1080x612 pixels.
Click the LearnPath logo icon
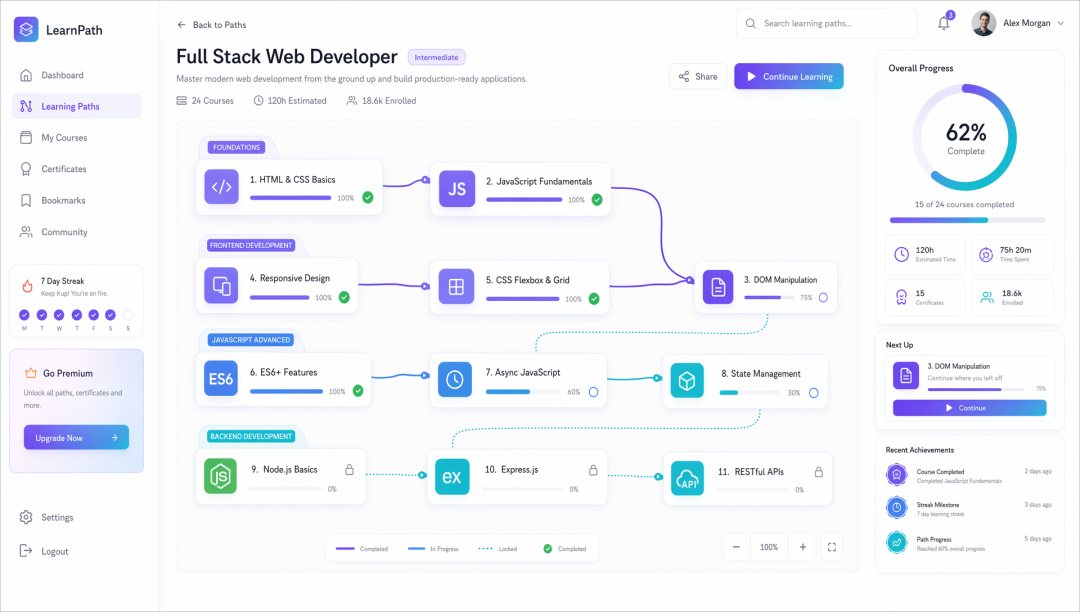pos(26,30)
